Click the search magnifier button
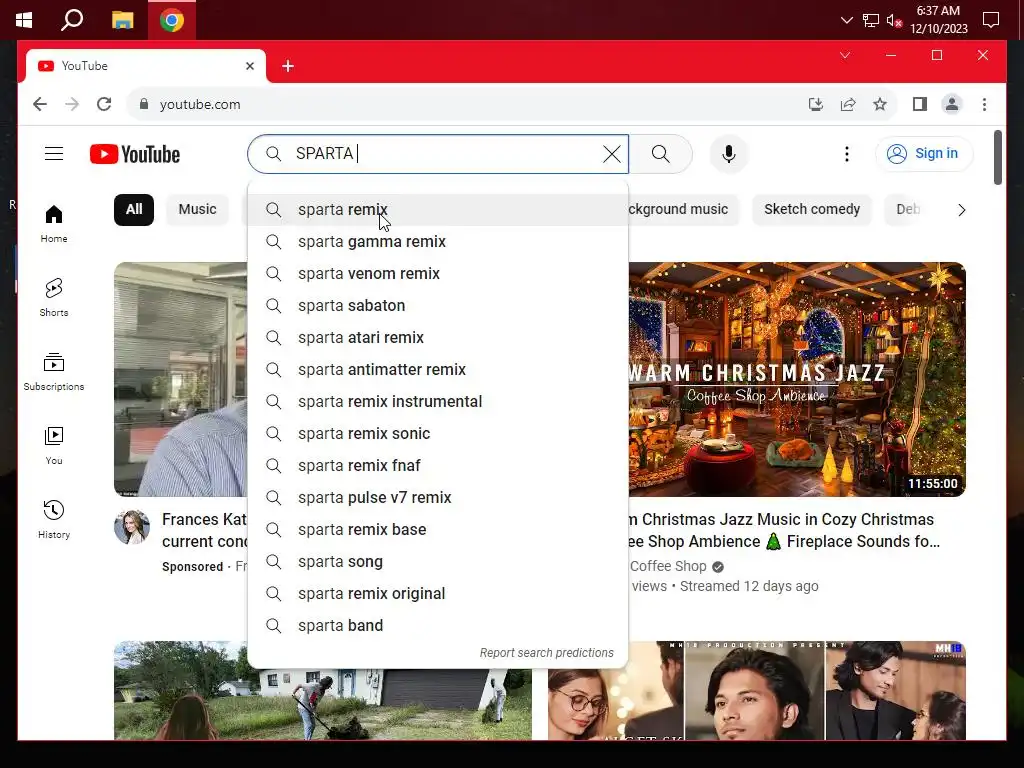 [x=661, y=154]
